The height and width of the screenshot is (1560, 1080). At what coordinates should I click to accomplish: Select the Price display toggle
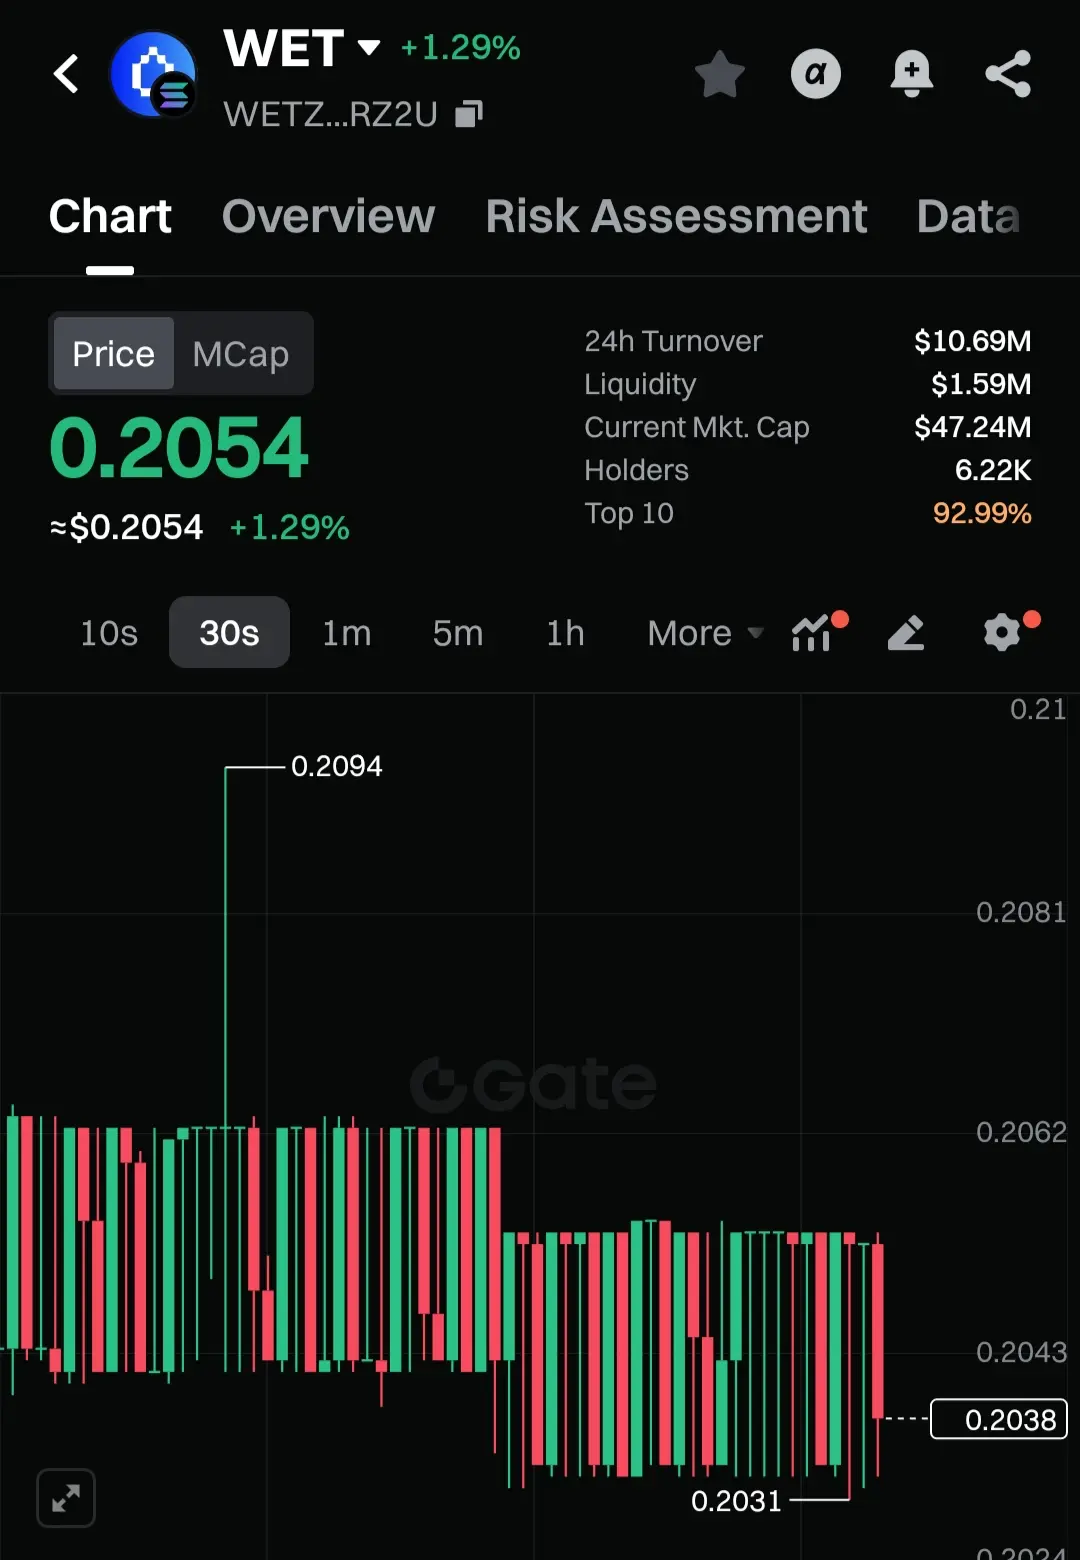pyautogui.click(x=113, y=354)
